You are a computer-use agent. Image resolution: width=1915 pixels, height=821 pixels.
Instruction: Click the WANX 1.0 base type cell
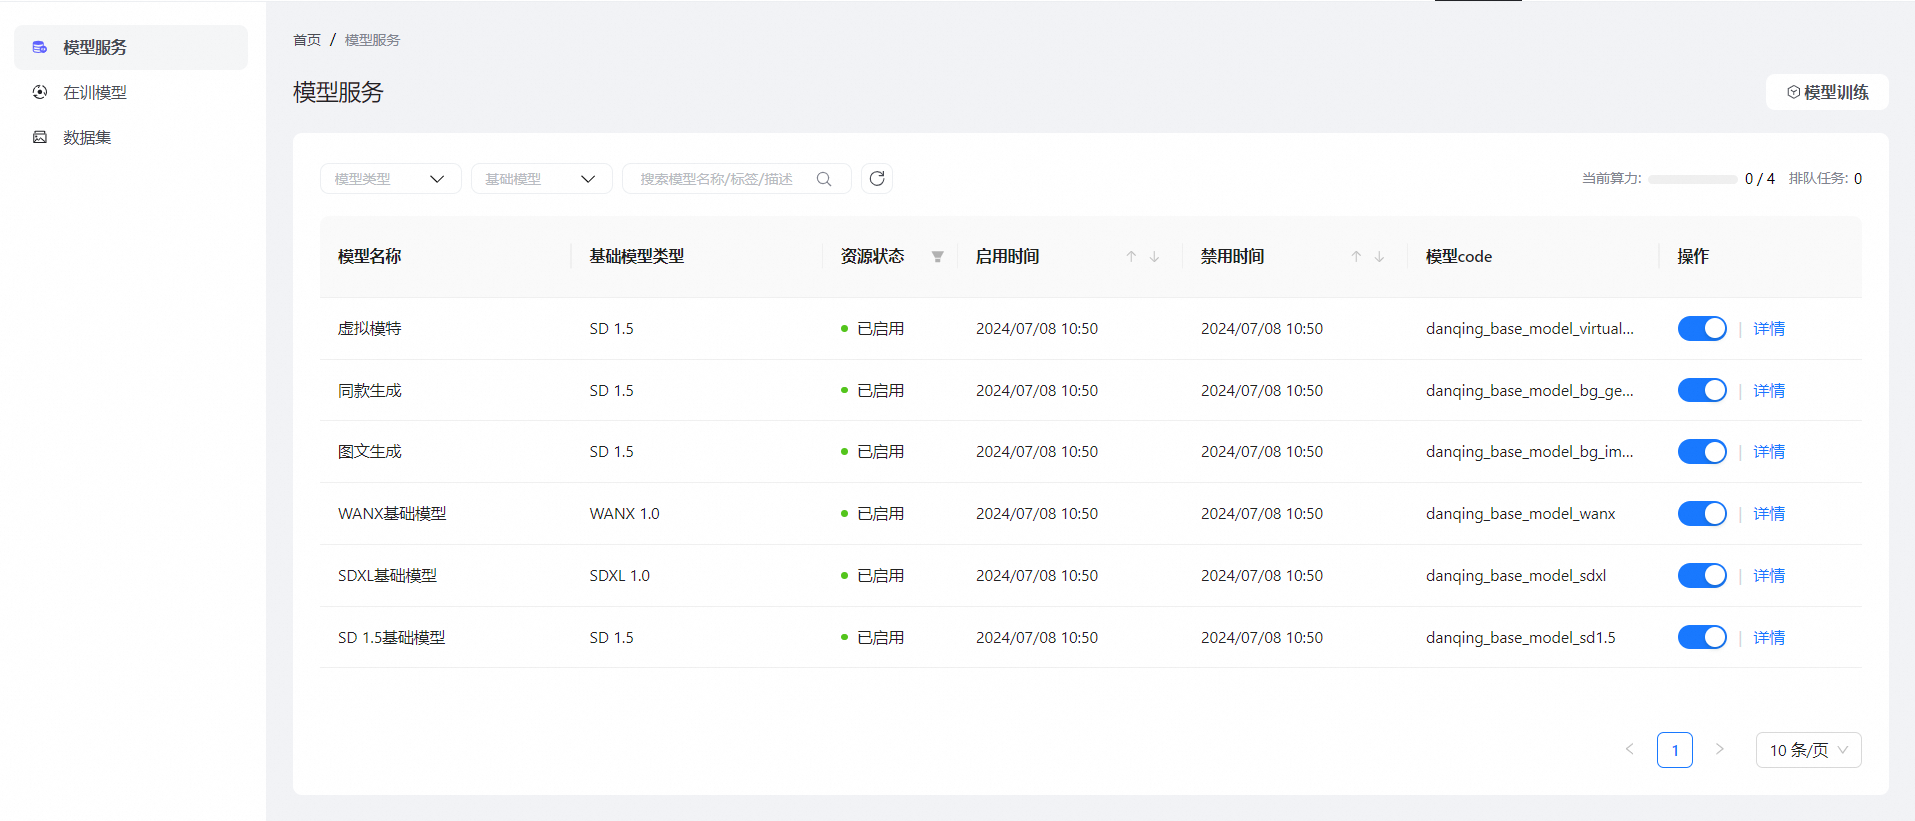point(625,514)
